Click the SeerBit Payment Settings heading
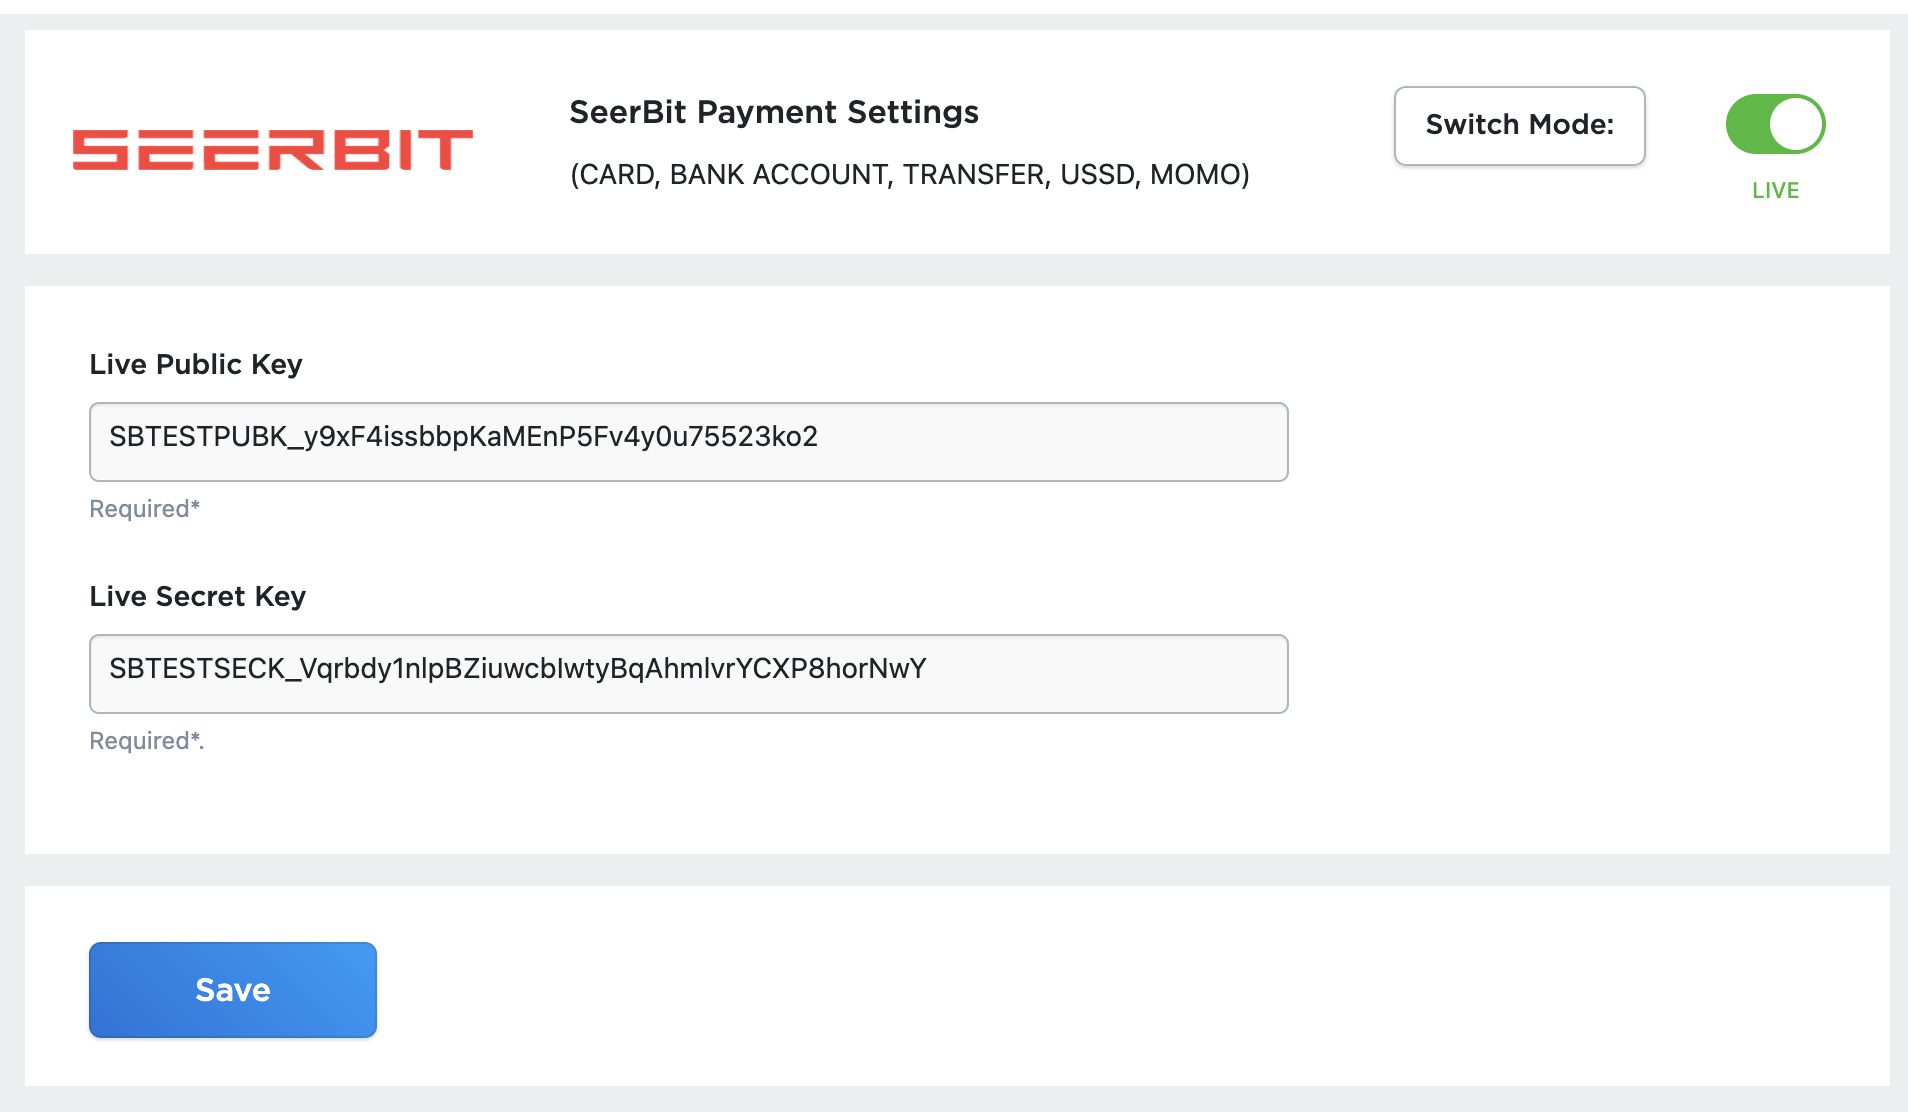The image size is (1908, 1112). pyautogui.click(x=774, y=112)
